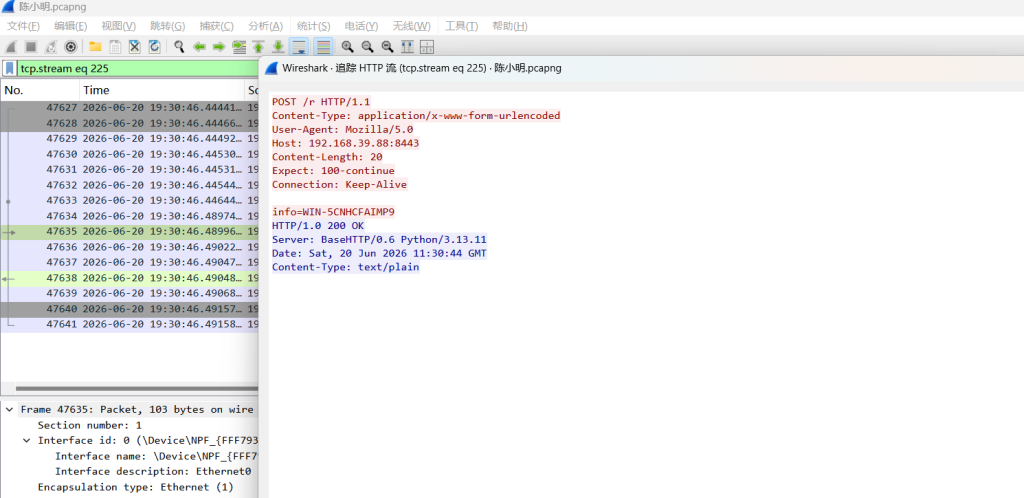Select packet row 47629
This screenshot has width=1024, height=498.
click(129, 138)
